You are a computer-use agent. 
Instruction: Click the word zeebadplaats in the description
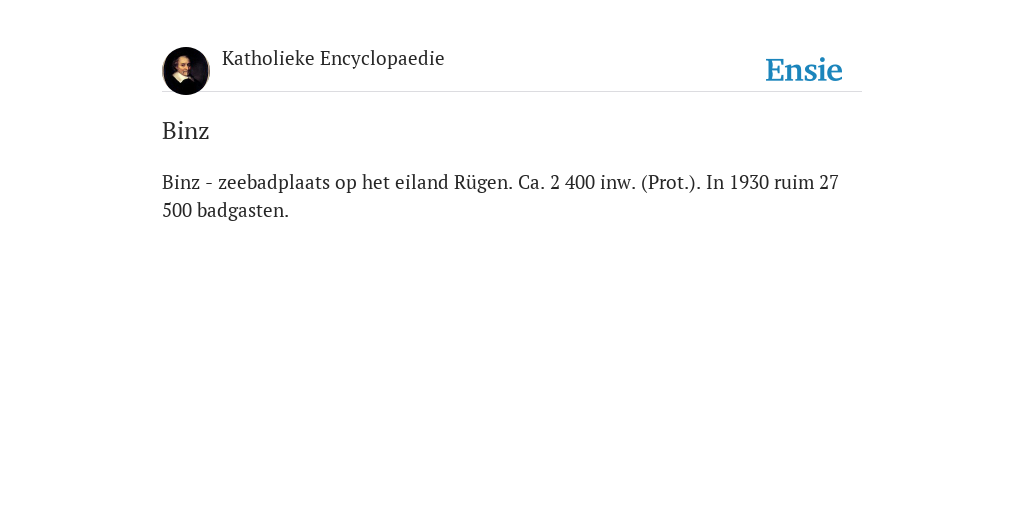coord(274,183)
